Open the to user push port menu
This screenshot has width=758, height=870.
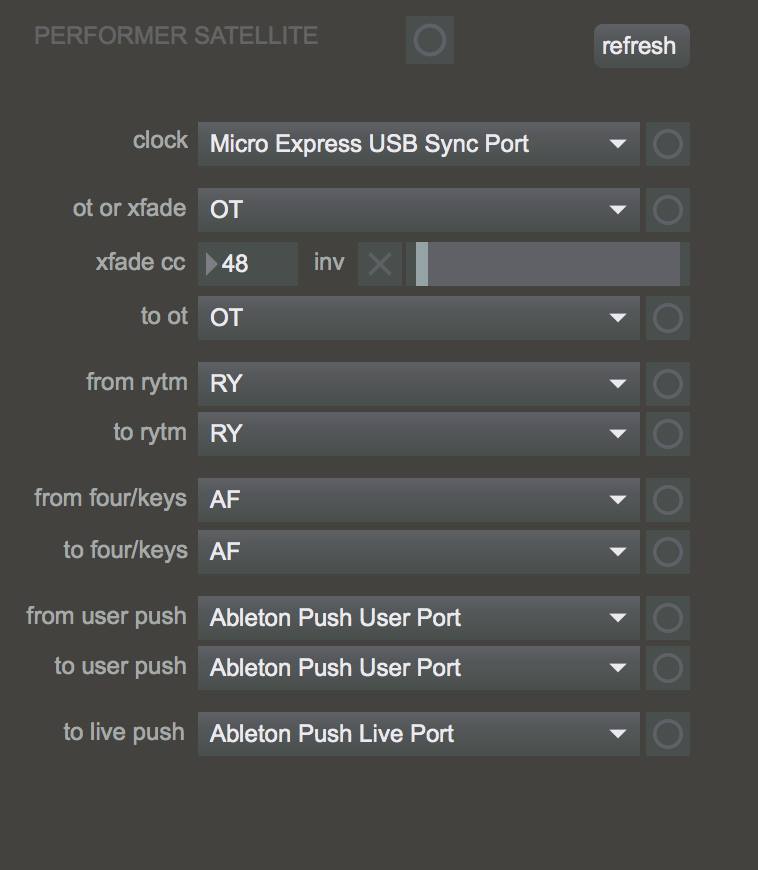418,668
